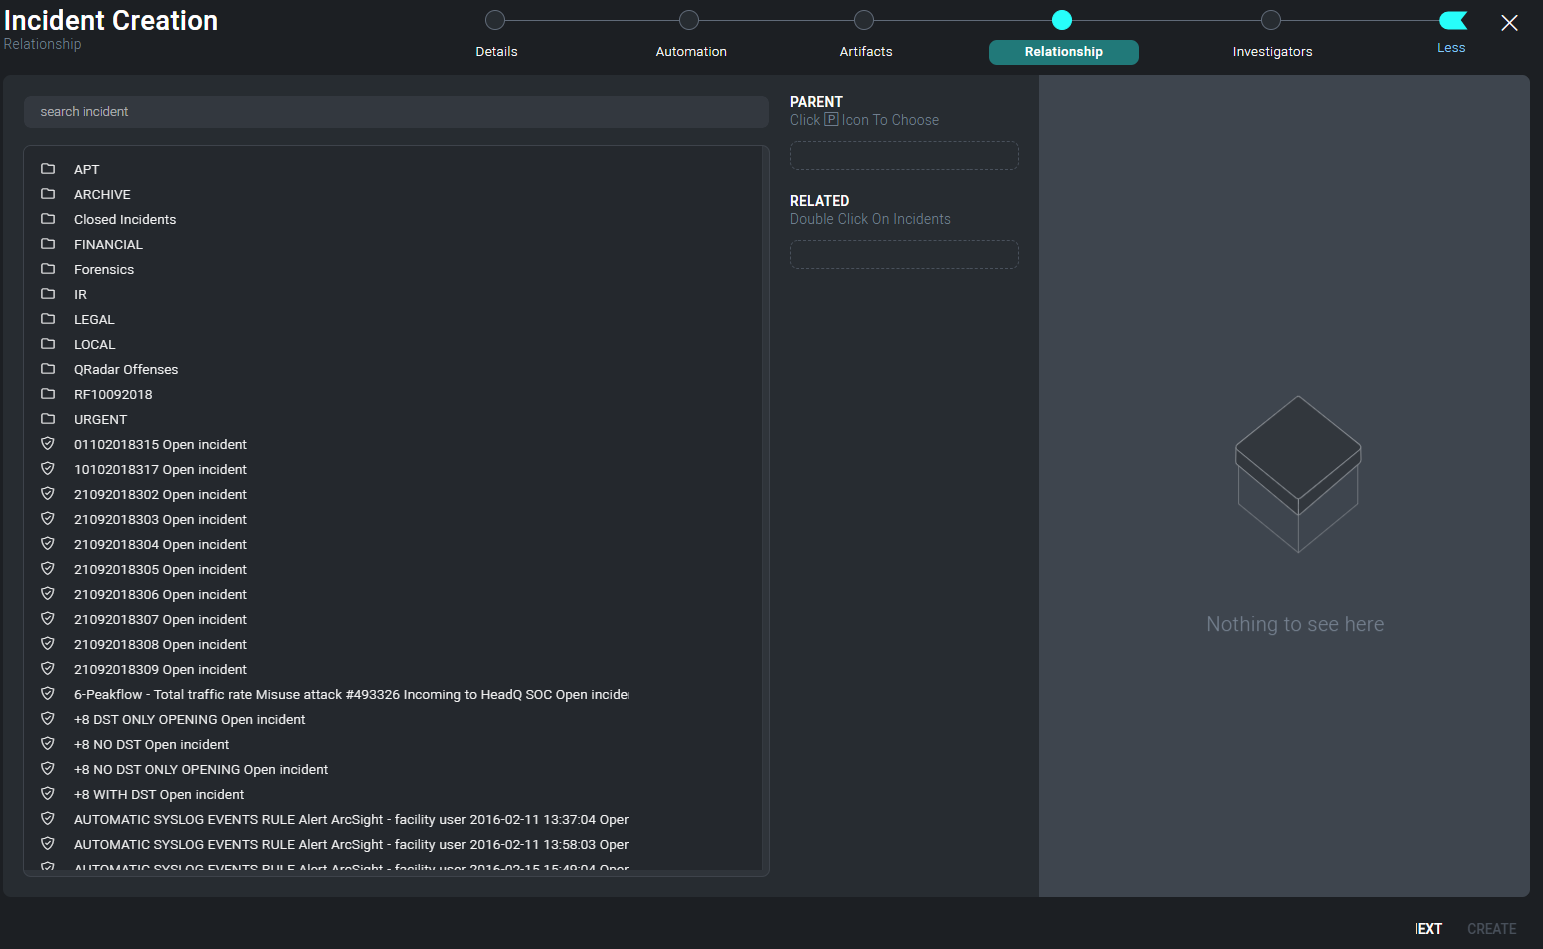Click shield icon of 6-Peakflow incident
1543x949 pixels.
[x=48, y=694]
